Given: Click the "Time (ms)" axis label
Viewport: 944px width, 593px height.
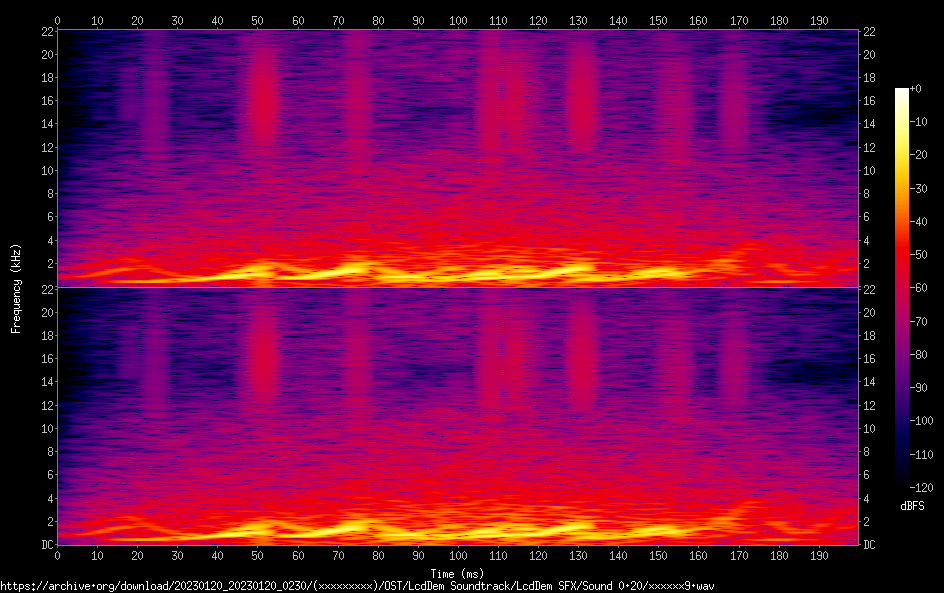Looking at the screenshot, I should tap(457, 573).
